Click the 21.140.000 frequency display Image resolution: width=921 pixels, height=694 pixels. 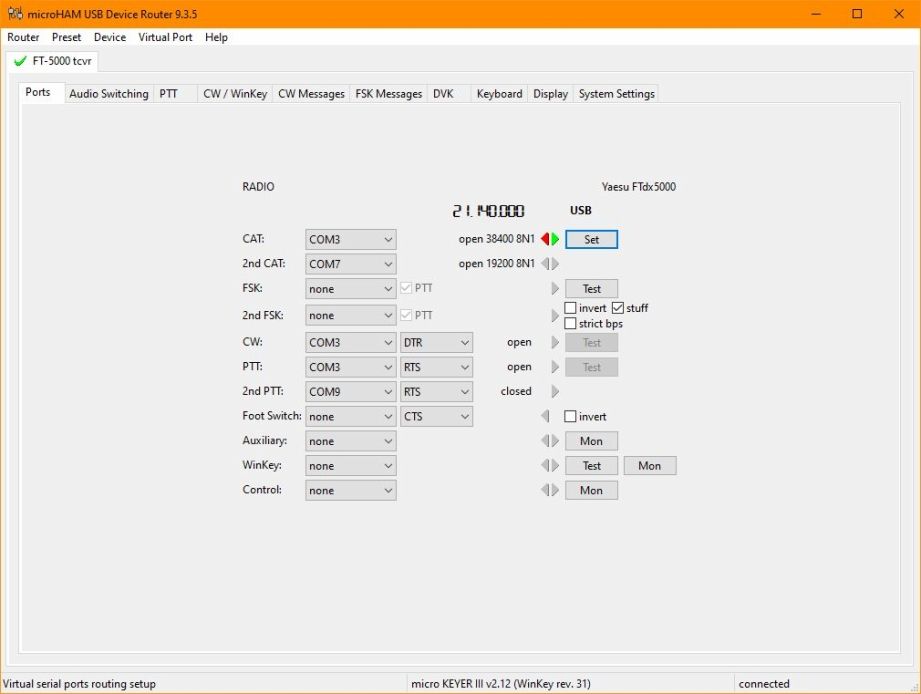click(x=488, y=211)
